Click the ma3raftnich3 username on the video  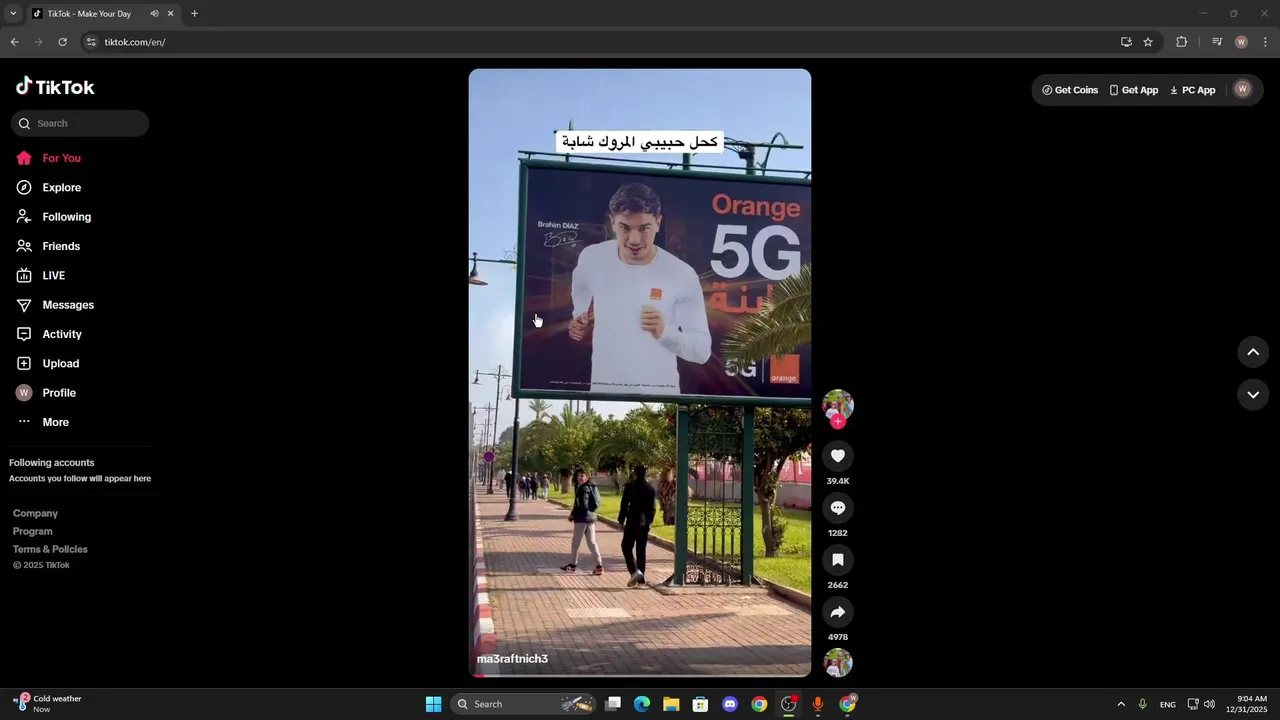pos(512,659)
